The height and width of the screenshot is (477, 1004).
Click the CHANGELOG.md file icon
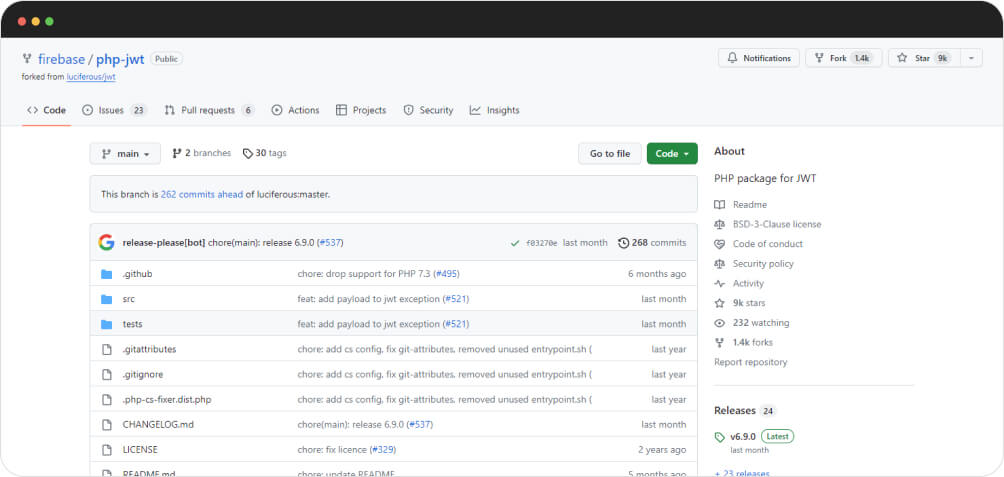[107, 424]
